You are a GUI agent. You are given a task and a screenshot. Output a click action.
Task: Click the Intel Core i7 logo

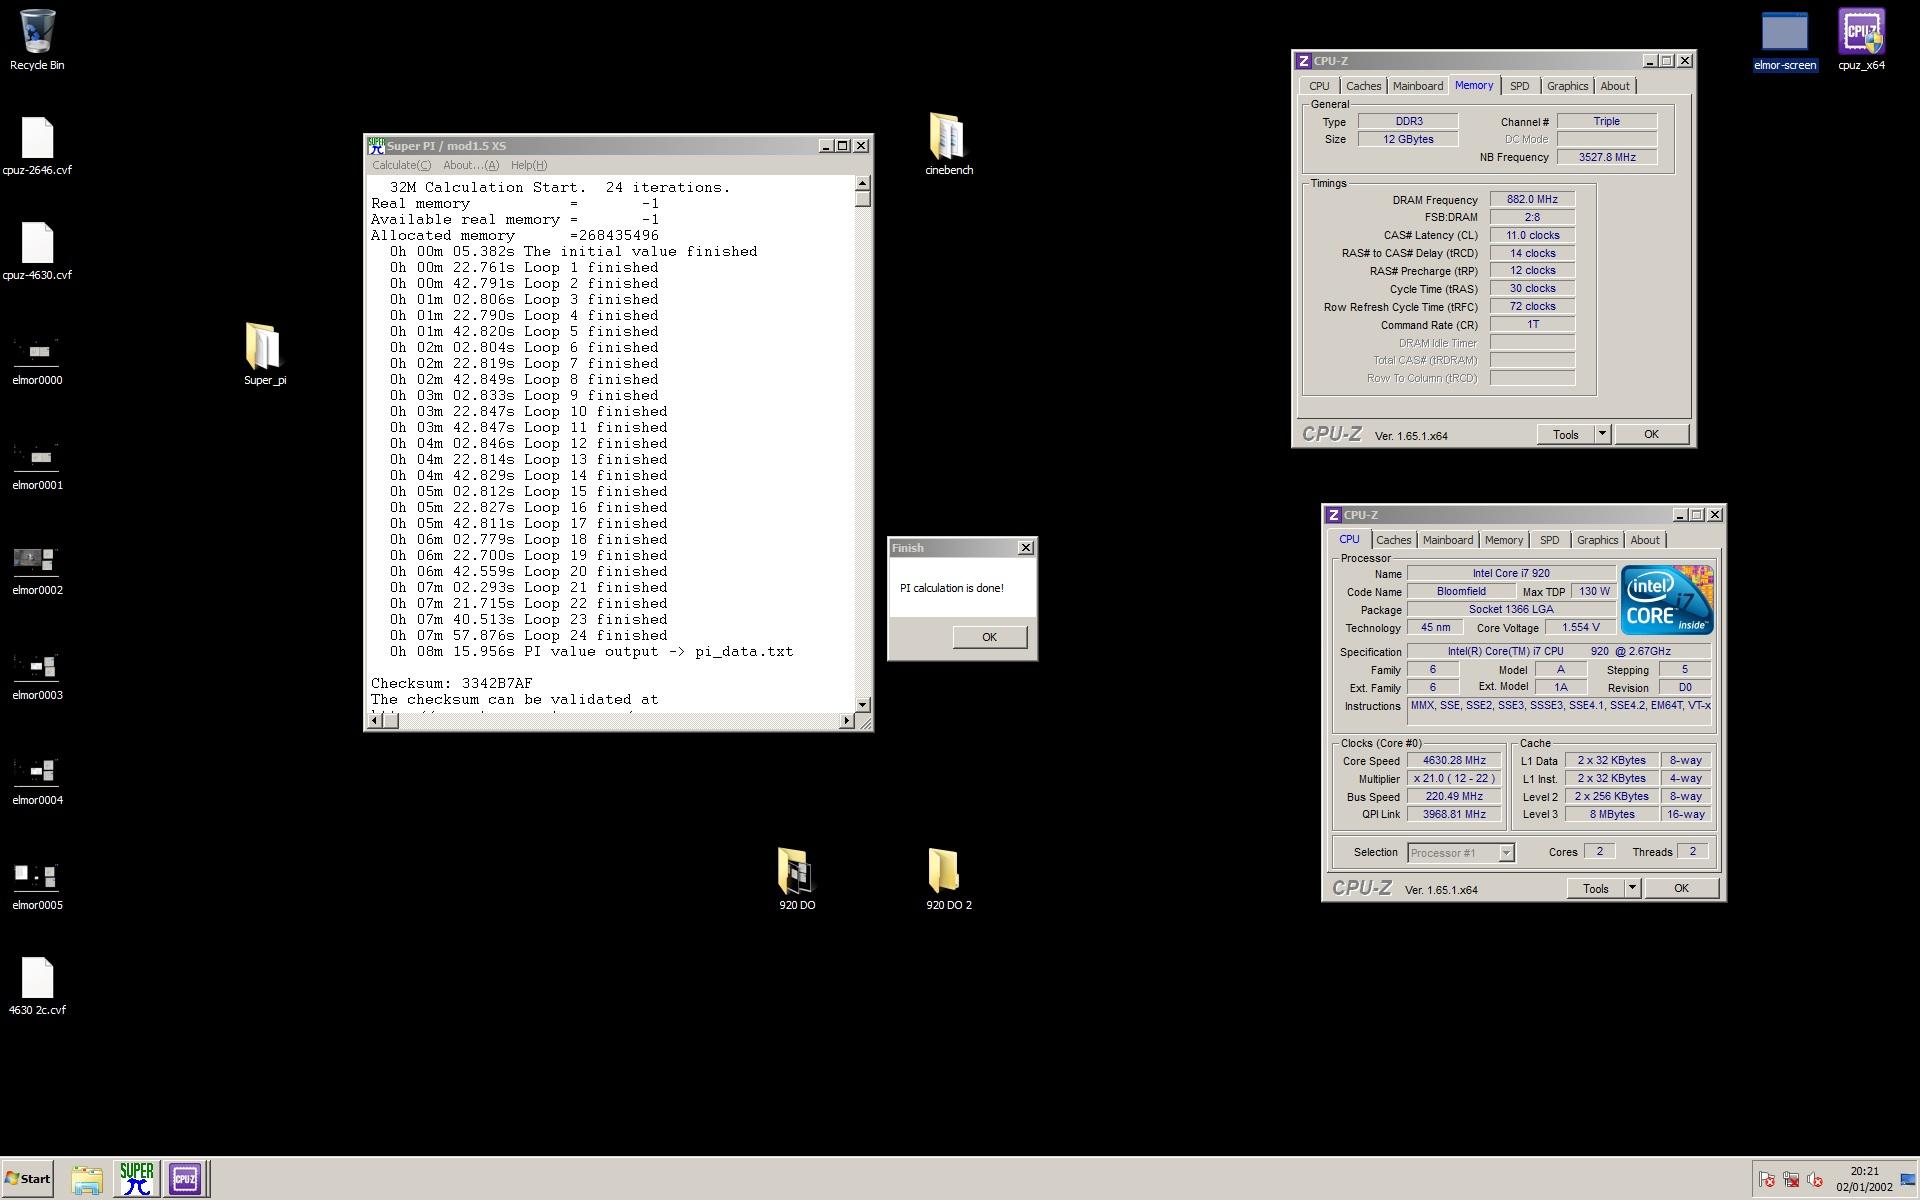coord(1667,600)
